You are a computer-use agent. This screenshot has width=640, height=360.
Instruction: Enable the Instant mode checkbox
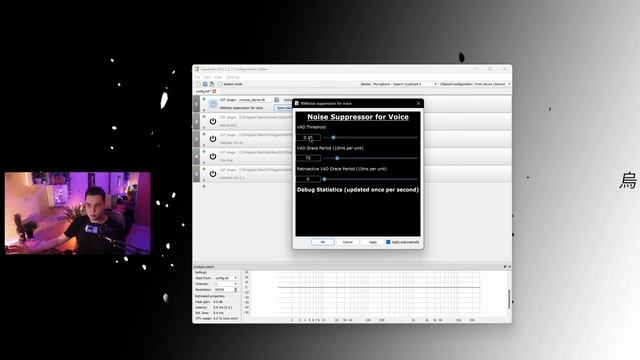(220, 84)
